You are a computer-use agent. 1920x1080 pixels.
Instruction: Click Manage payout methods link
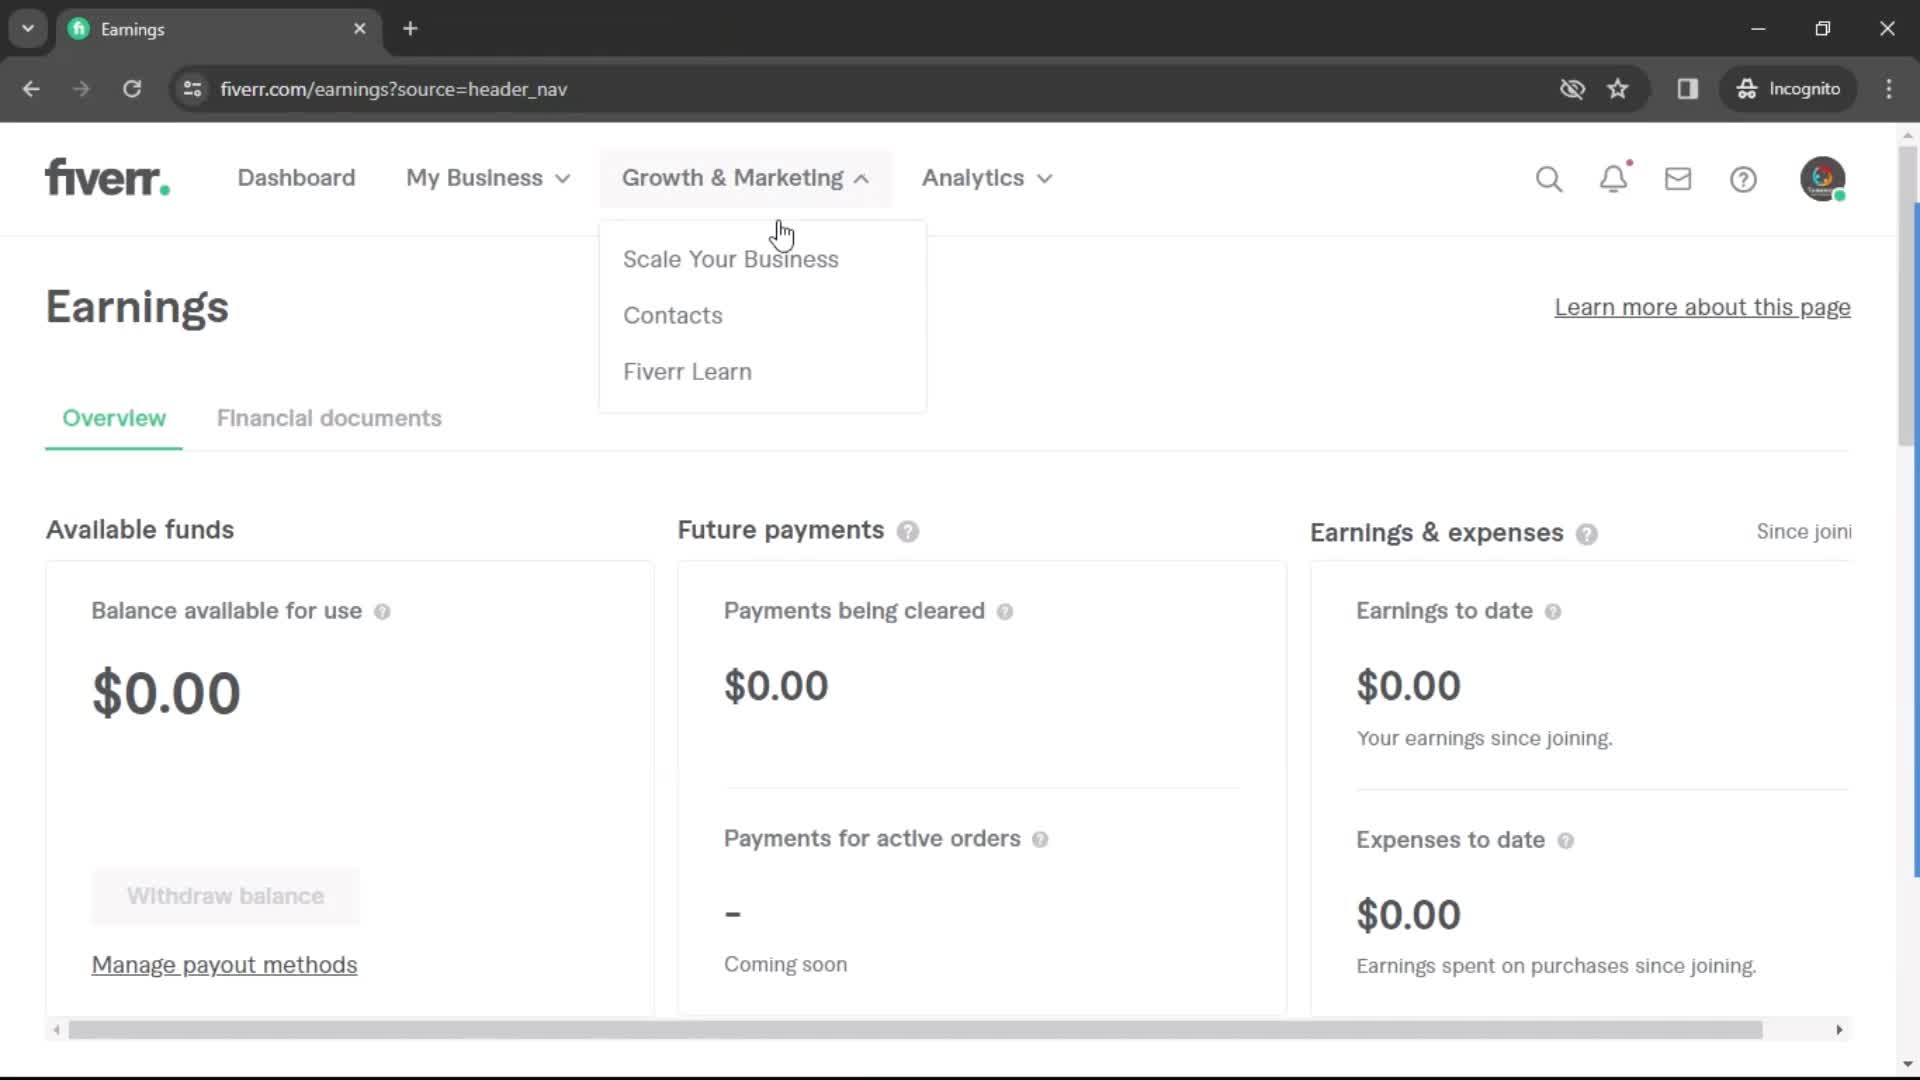coord(224,964)
